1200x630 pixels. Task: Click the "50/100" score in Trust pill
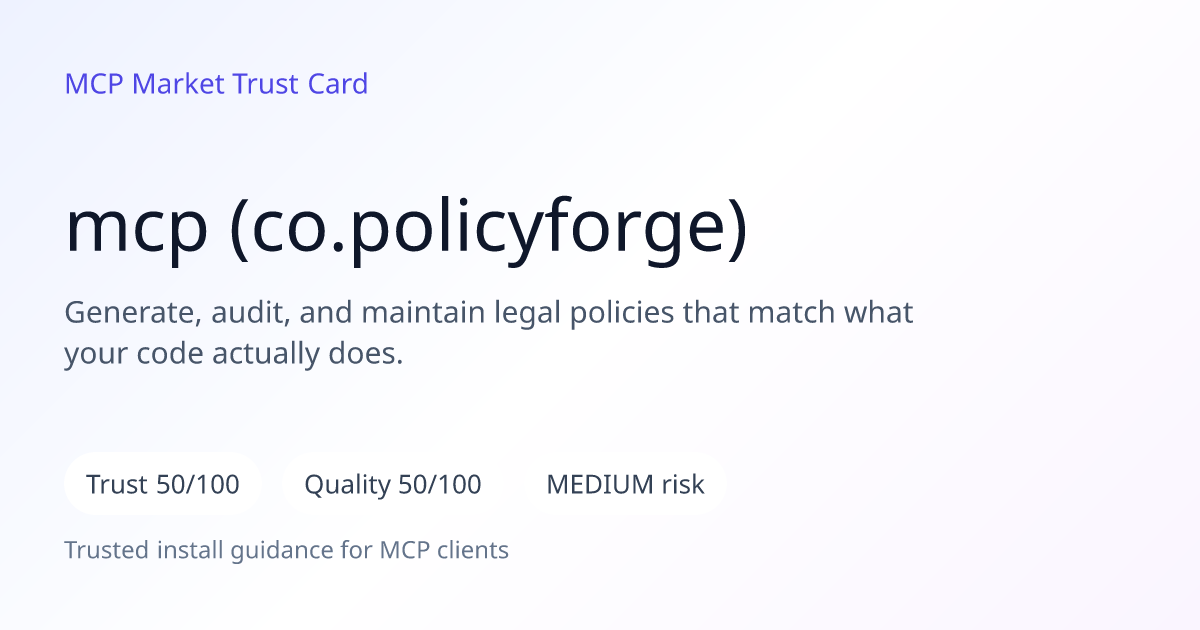[198, 485]
